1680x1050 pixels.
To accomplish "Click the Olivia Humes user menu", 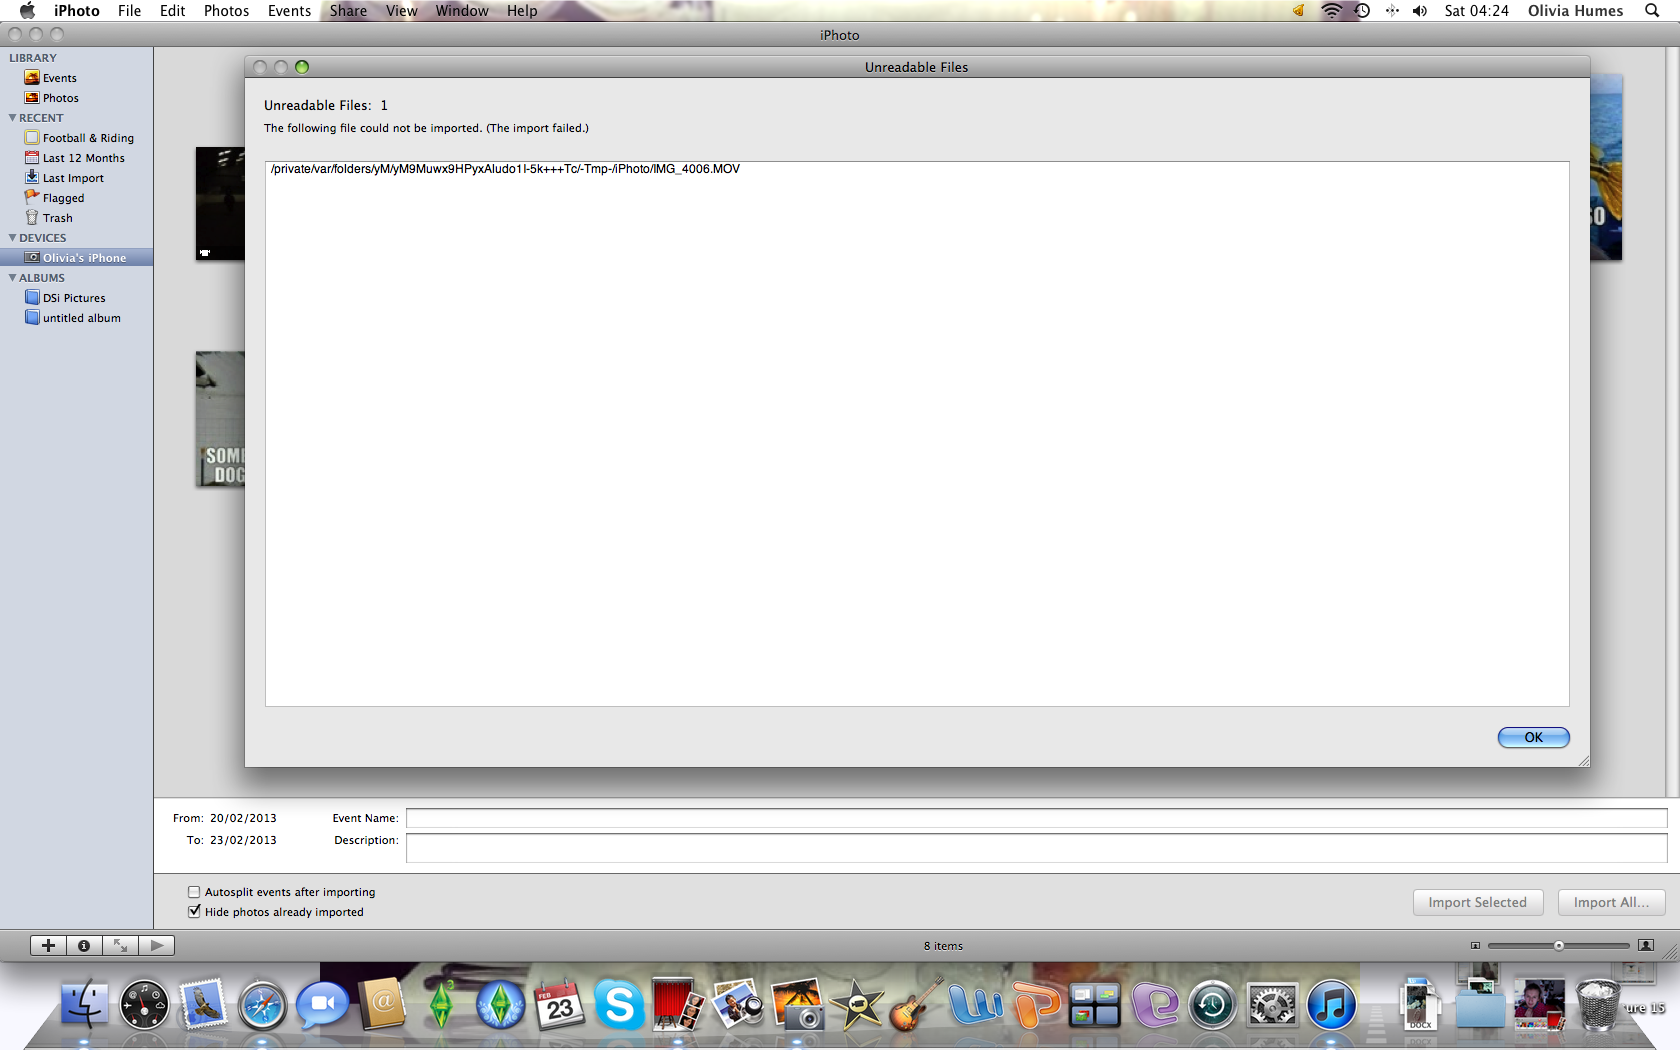I will click(1575, 11).
